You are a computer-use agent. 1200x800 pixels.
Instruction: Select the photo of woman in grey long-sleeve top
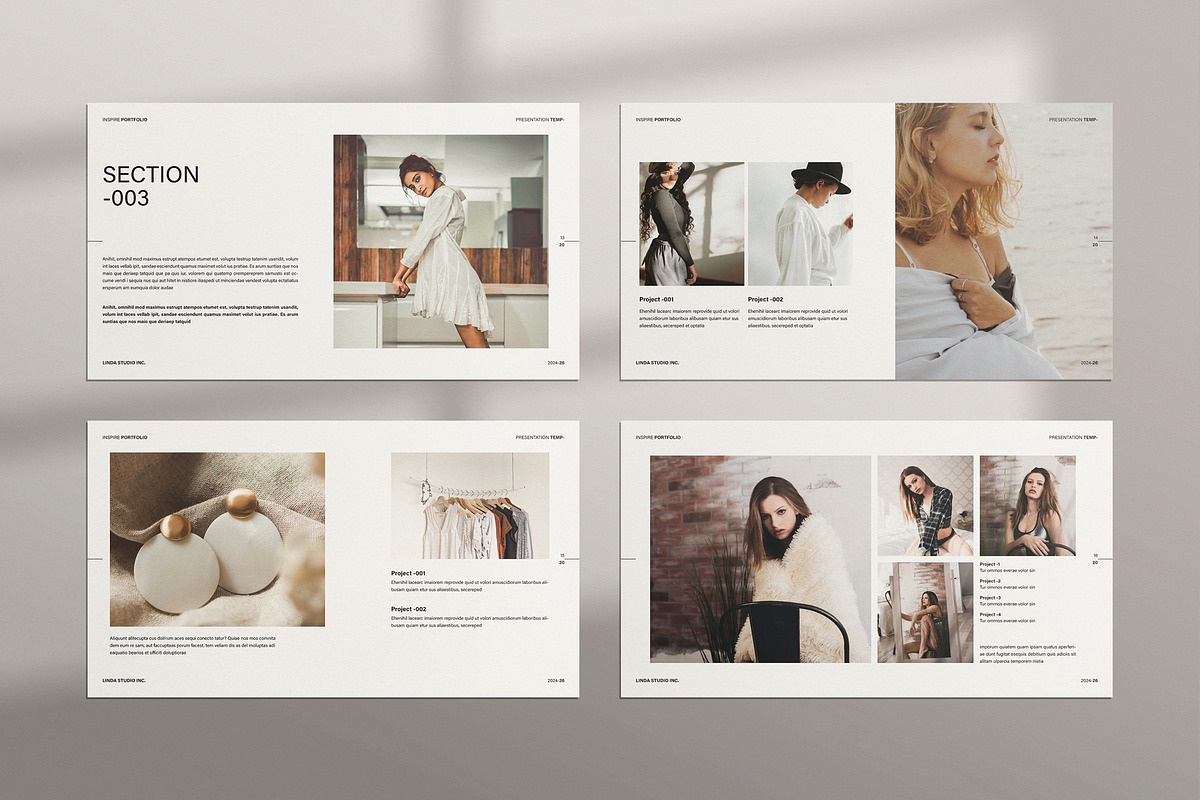(691, 224)
